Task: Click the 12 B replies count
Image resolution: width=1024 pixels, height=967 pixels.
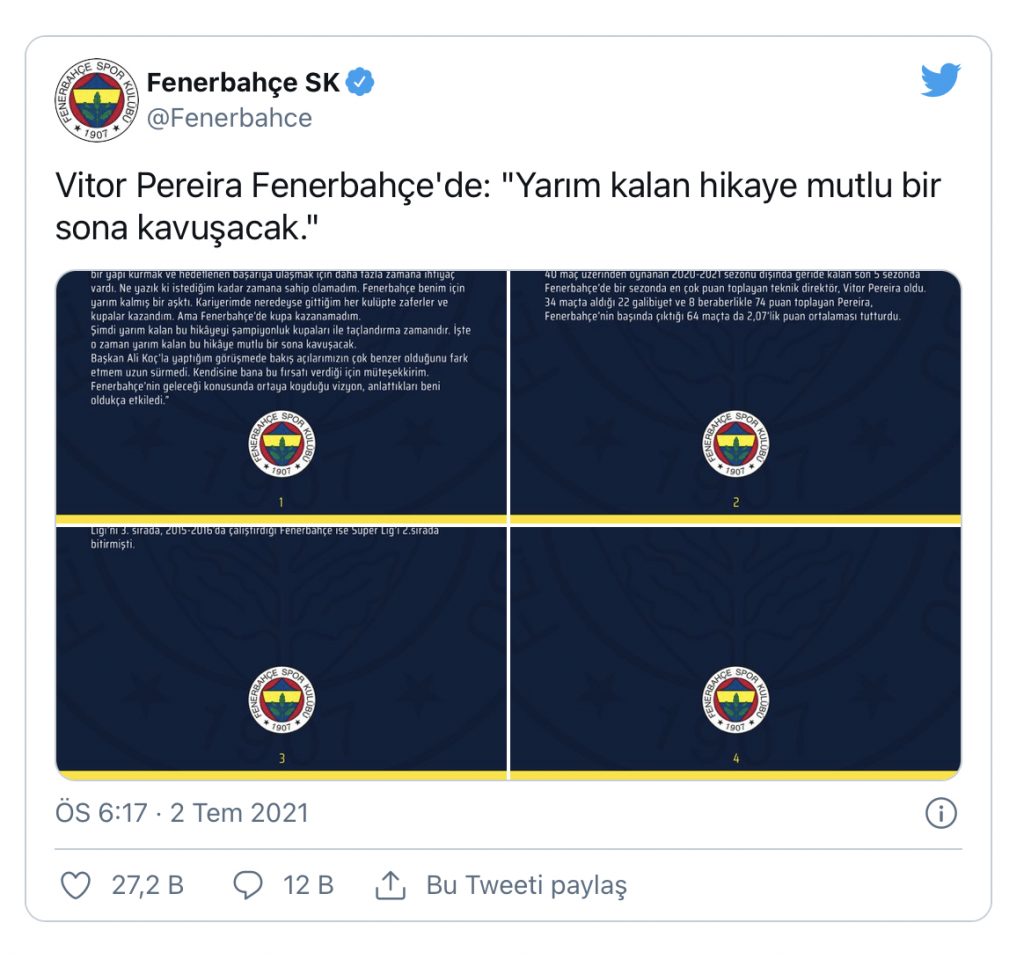Action: tap(308, 885)
